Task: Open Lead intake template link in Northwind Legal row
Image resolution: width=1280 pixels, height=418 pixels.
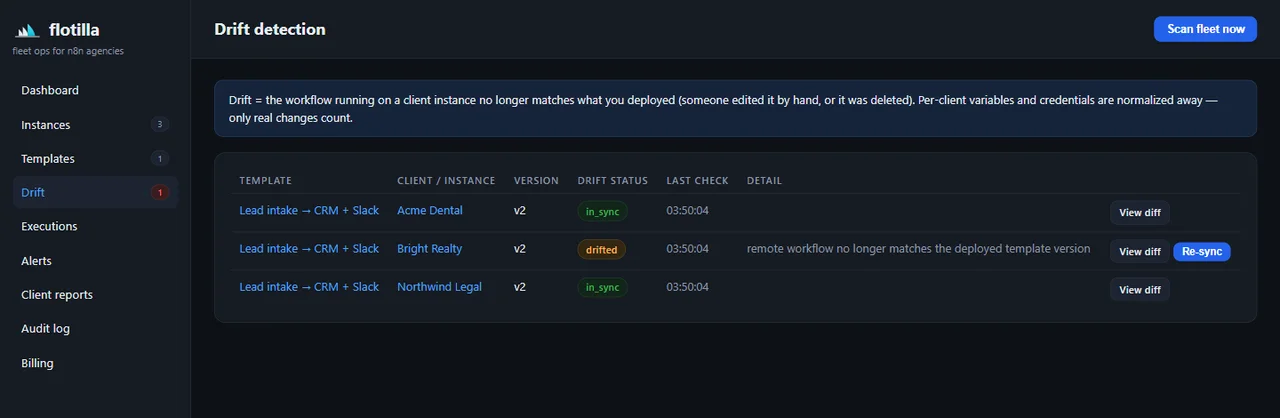Action: [x=309, y=287]
